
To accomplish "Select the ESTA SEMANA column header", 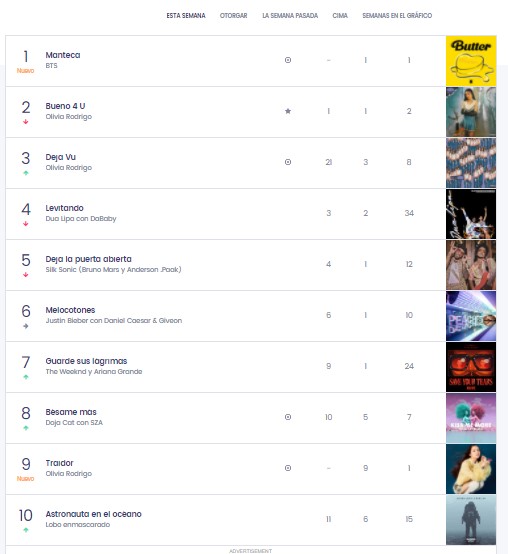I will click(x=186, y=16).
